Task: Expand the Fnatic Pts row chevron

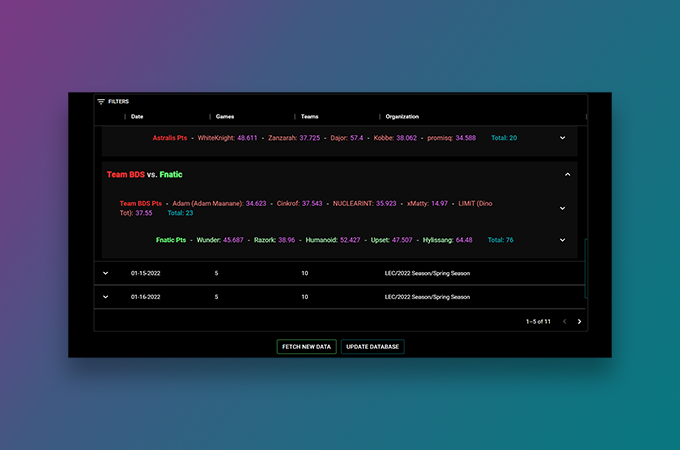Action: (x=562, y=240)
